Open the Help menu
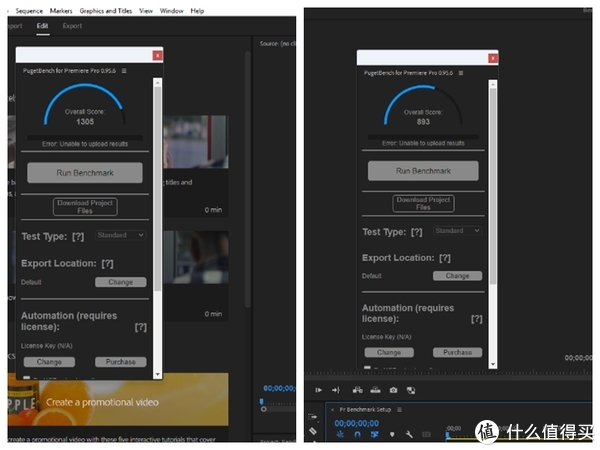 coord(197,11)
